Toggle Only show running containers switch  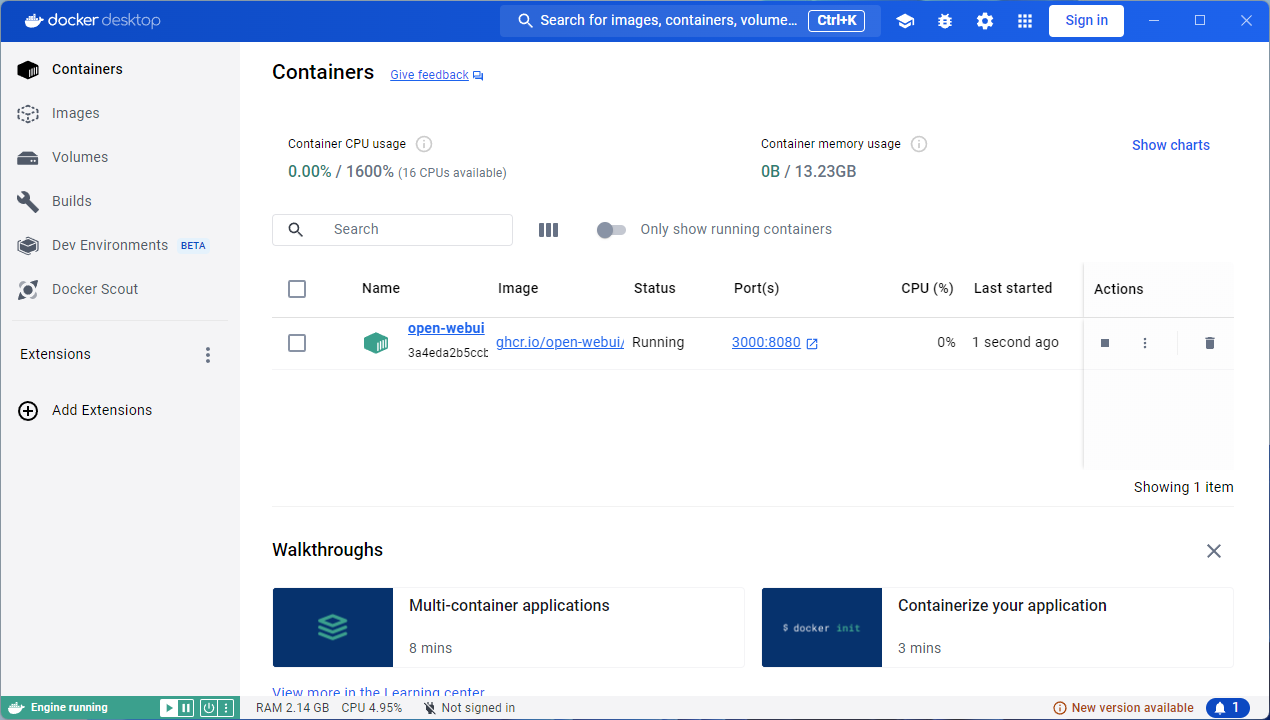coord(611,230)
